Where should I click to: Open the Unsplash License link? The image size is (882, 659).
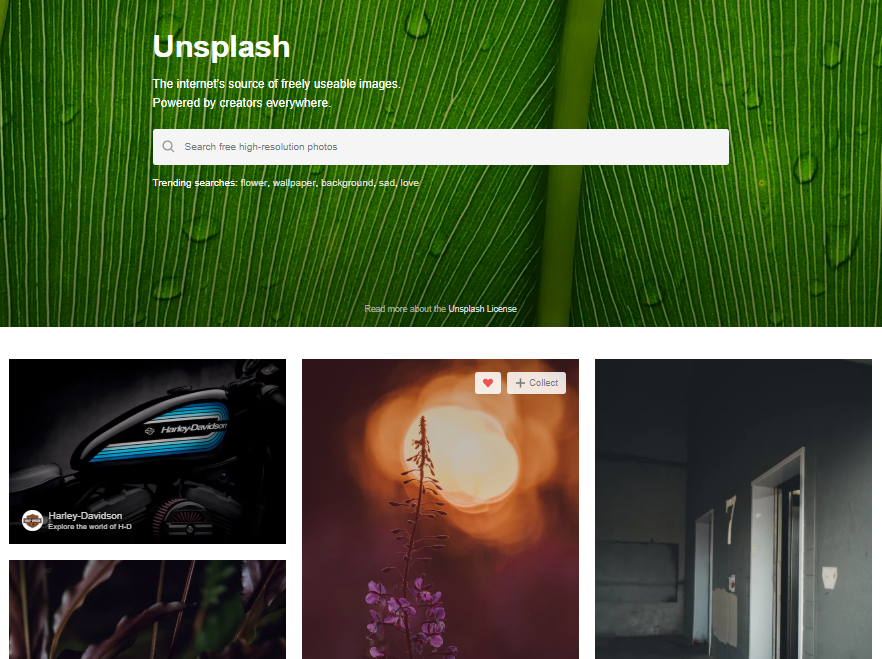click(x=482, y=309)
